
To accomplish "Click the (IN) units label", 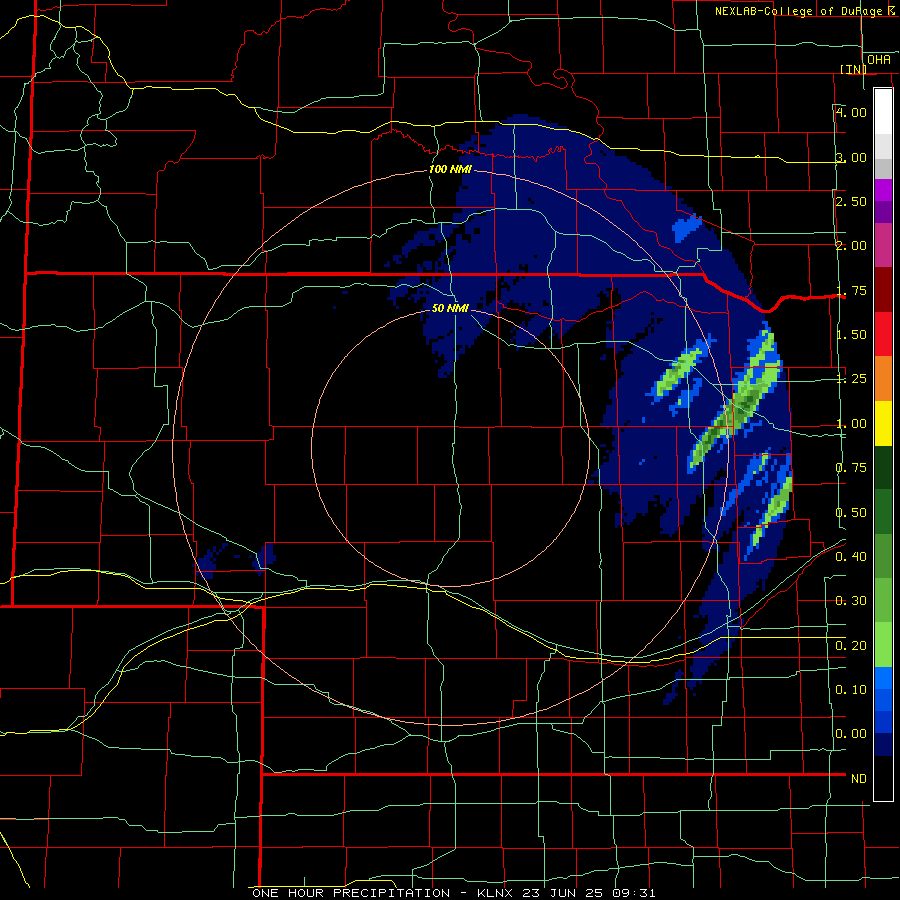I will 854,69.
